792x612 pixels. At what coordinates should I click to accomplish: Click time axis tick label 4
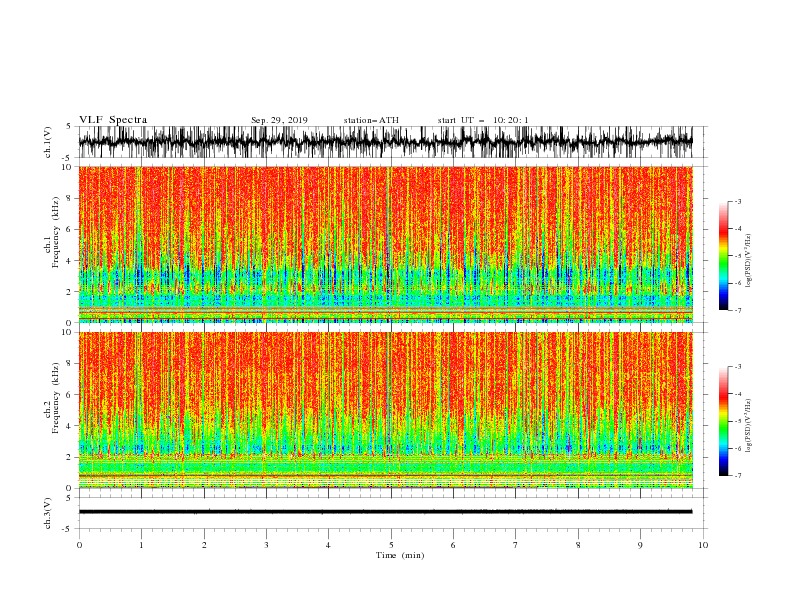328,545
